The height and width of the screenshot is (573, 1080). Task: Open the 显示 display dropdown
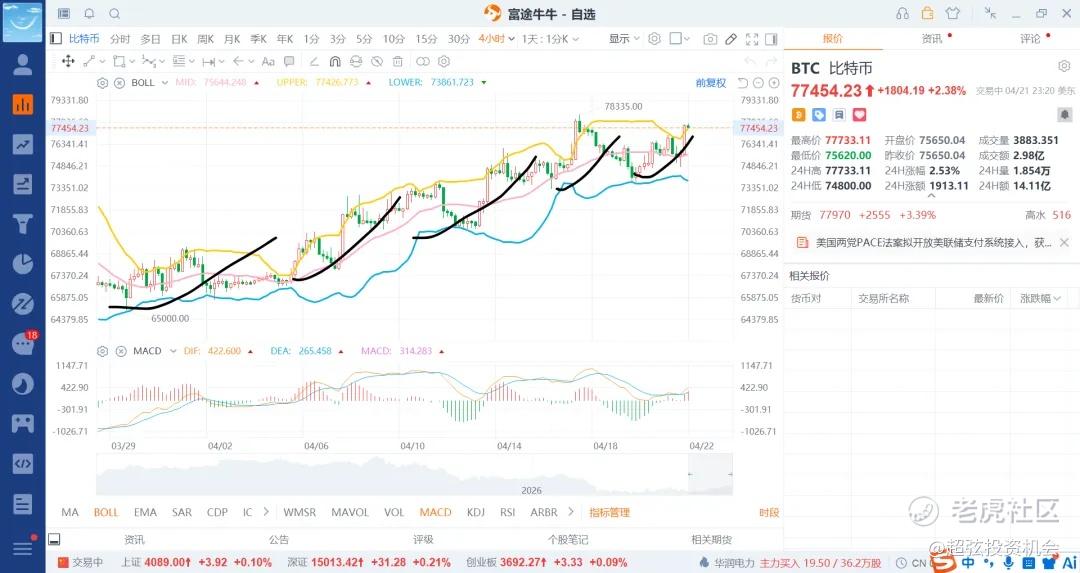[x=624, y=39]
